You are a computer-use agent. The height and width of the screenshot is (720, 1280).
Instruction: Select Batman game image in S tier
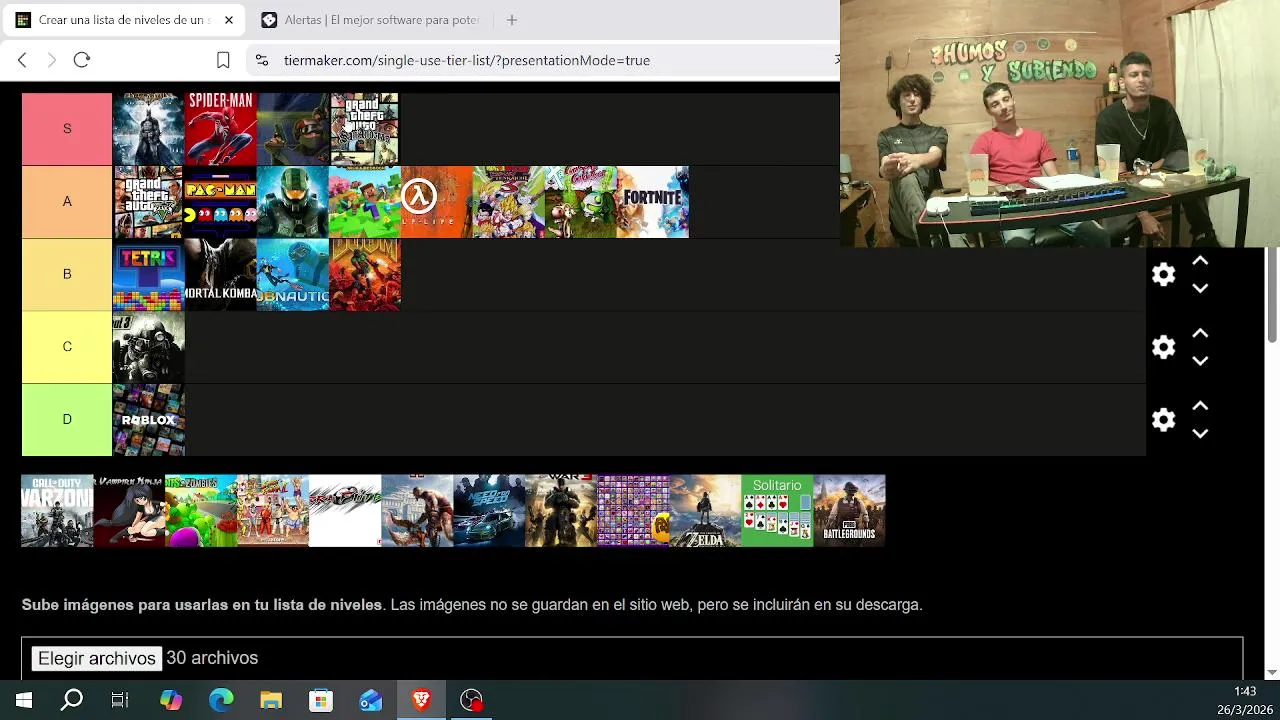click(148, 129)
